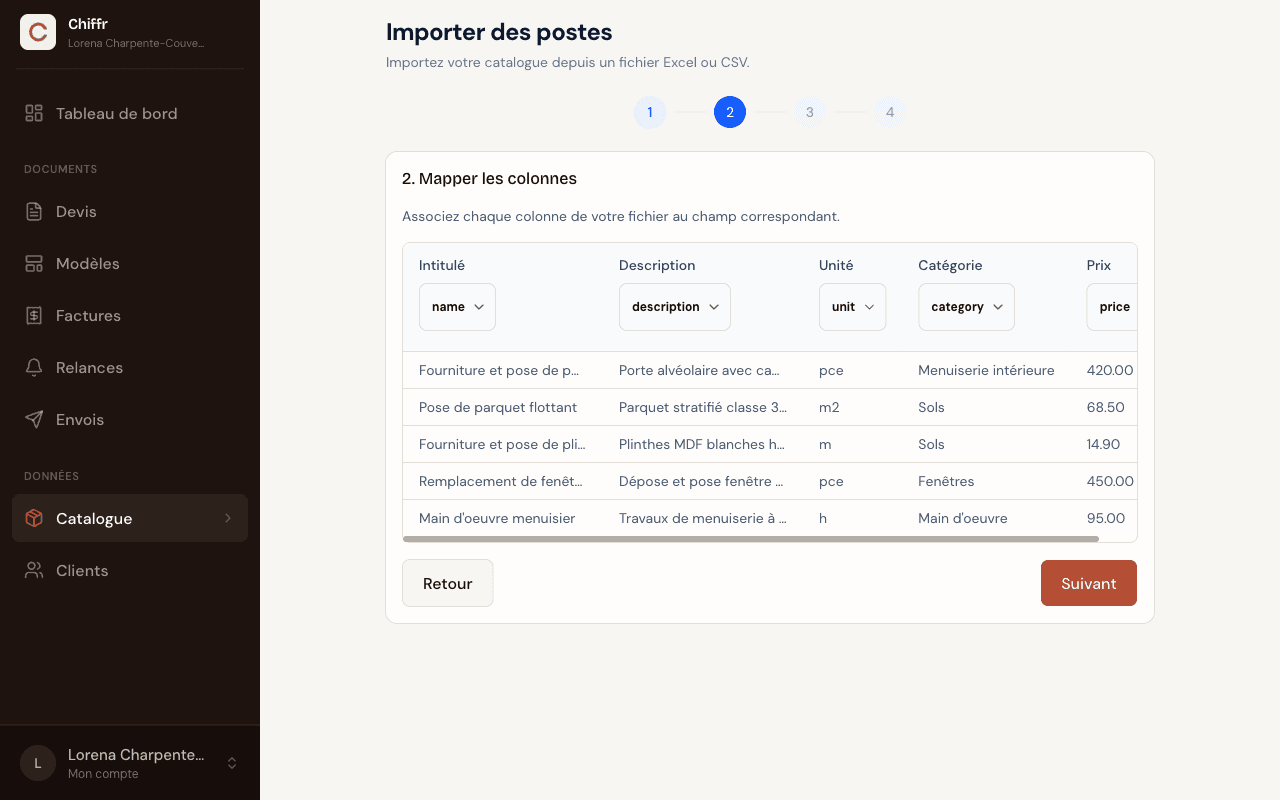Go to step 1 of import
The height and width of the screenshot is (800, 1280).
pos(650,112)
